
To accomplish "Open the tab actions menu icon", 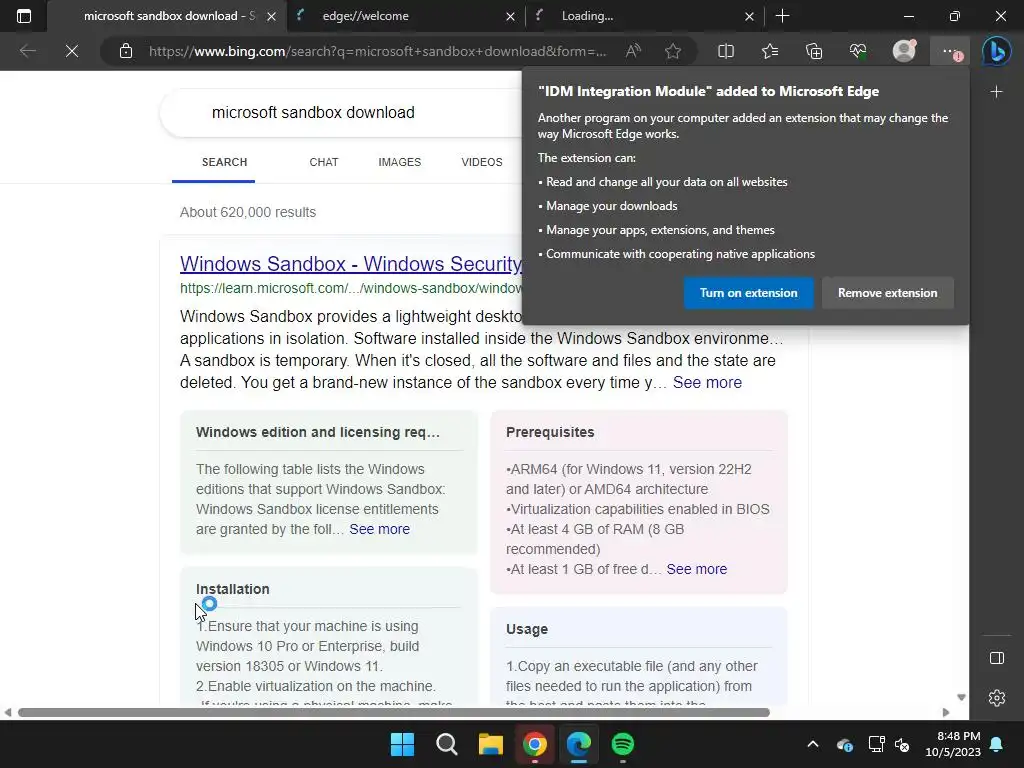I will click(x=24, y=16).
